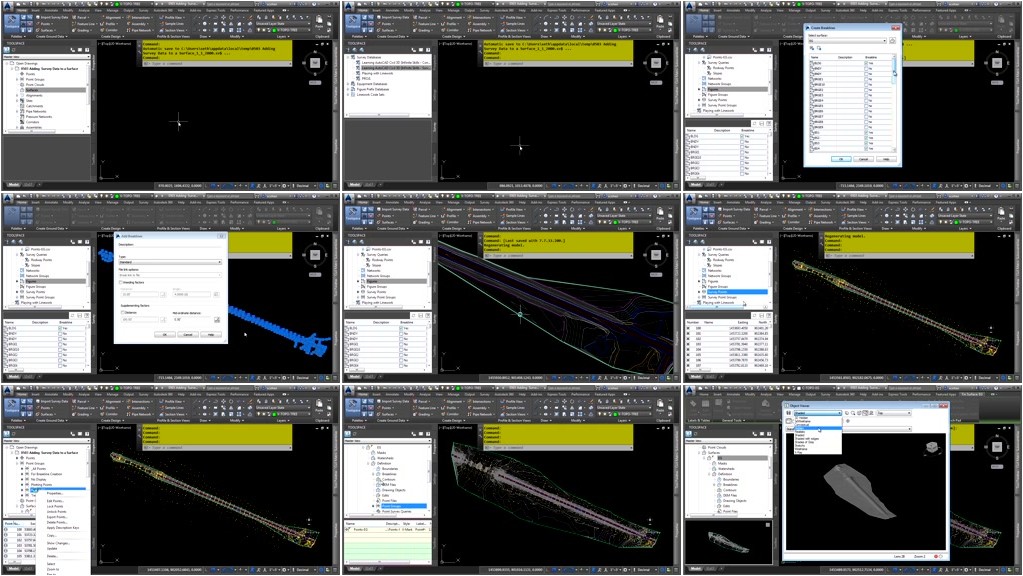Select Contours tree item beside Object Viewer
This screenshot has height=576, width=1023.
(x=729, y=490)
